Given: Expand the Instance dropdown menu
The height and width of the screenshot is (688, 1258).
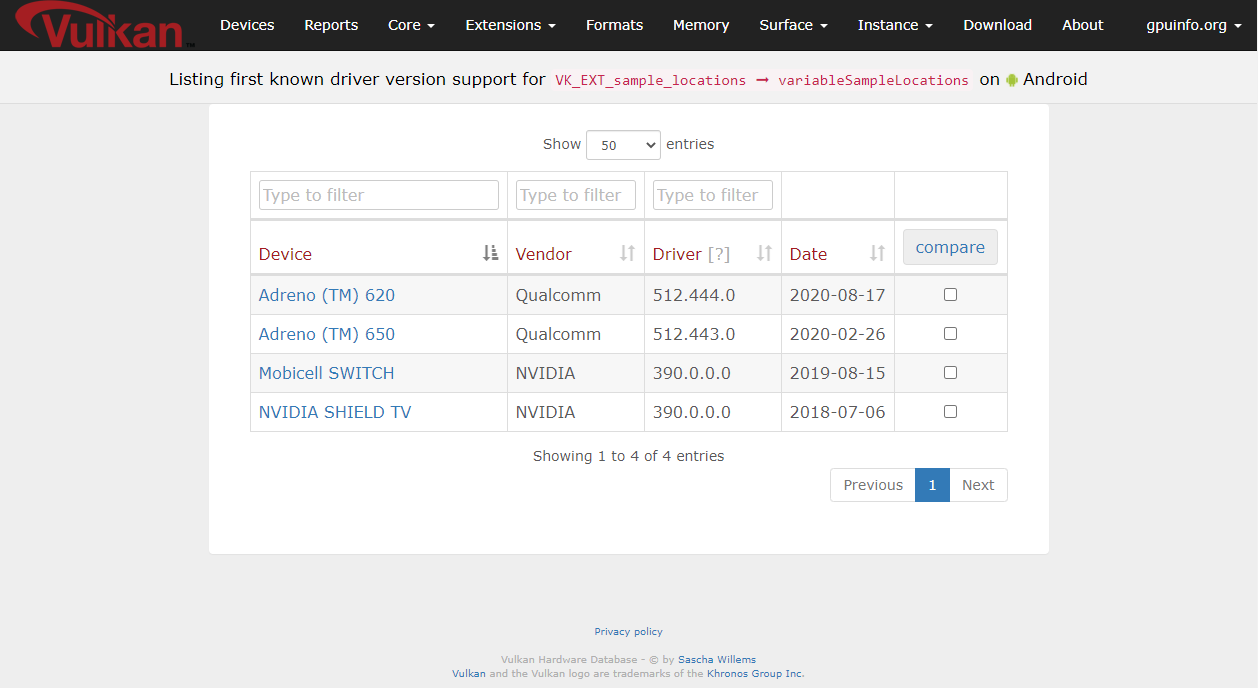Looking at the screenshot, I should 895,25.
